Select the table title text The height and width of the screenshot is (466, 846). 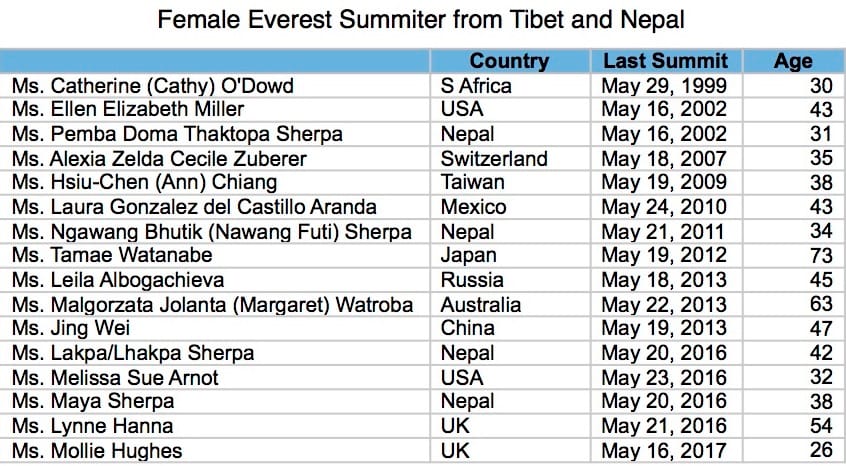pos(422,20)
